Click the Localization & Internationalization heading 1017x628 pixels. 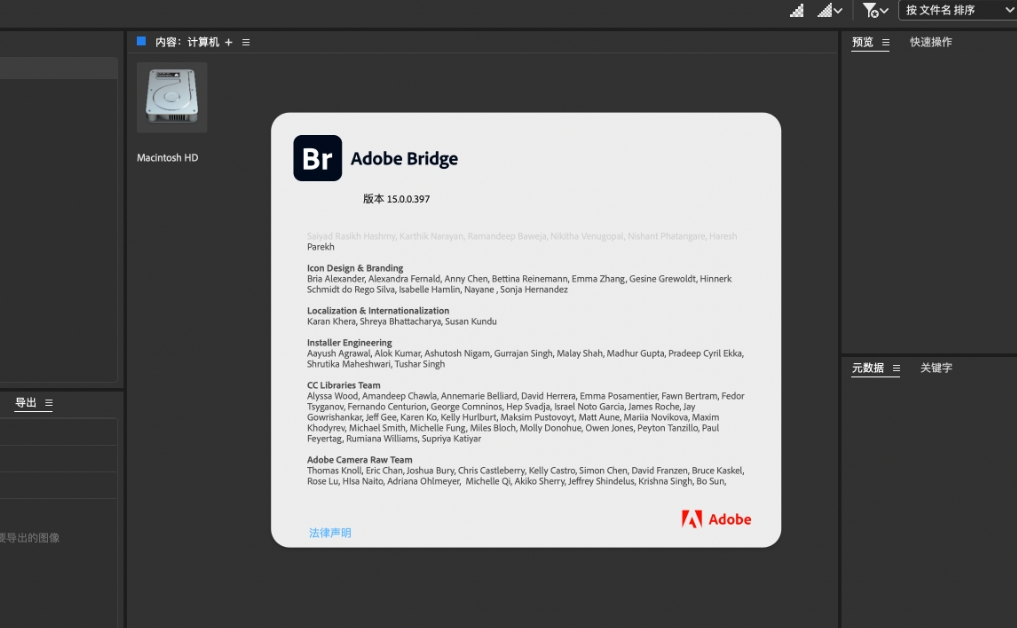coord(378,311)
